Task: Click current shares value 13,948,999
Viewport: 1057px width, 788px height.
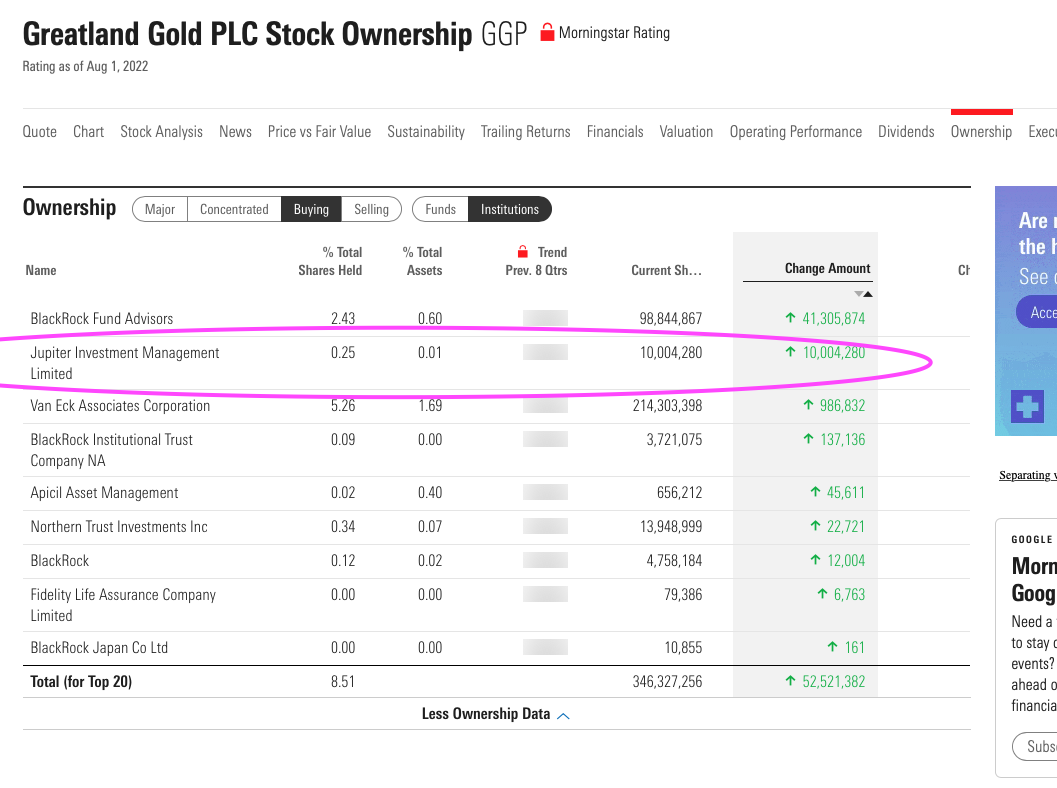Action: (671, 526)
